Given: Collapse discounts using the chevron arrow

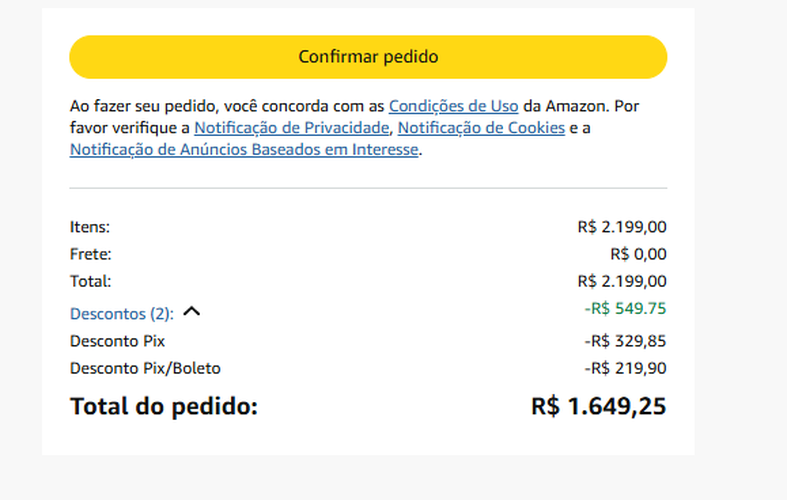Looking at the screenshot, I should coord(192,312).
